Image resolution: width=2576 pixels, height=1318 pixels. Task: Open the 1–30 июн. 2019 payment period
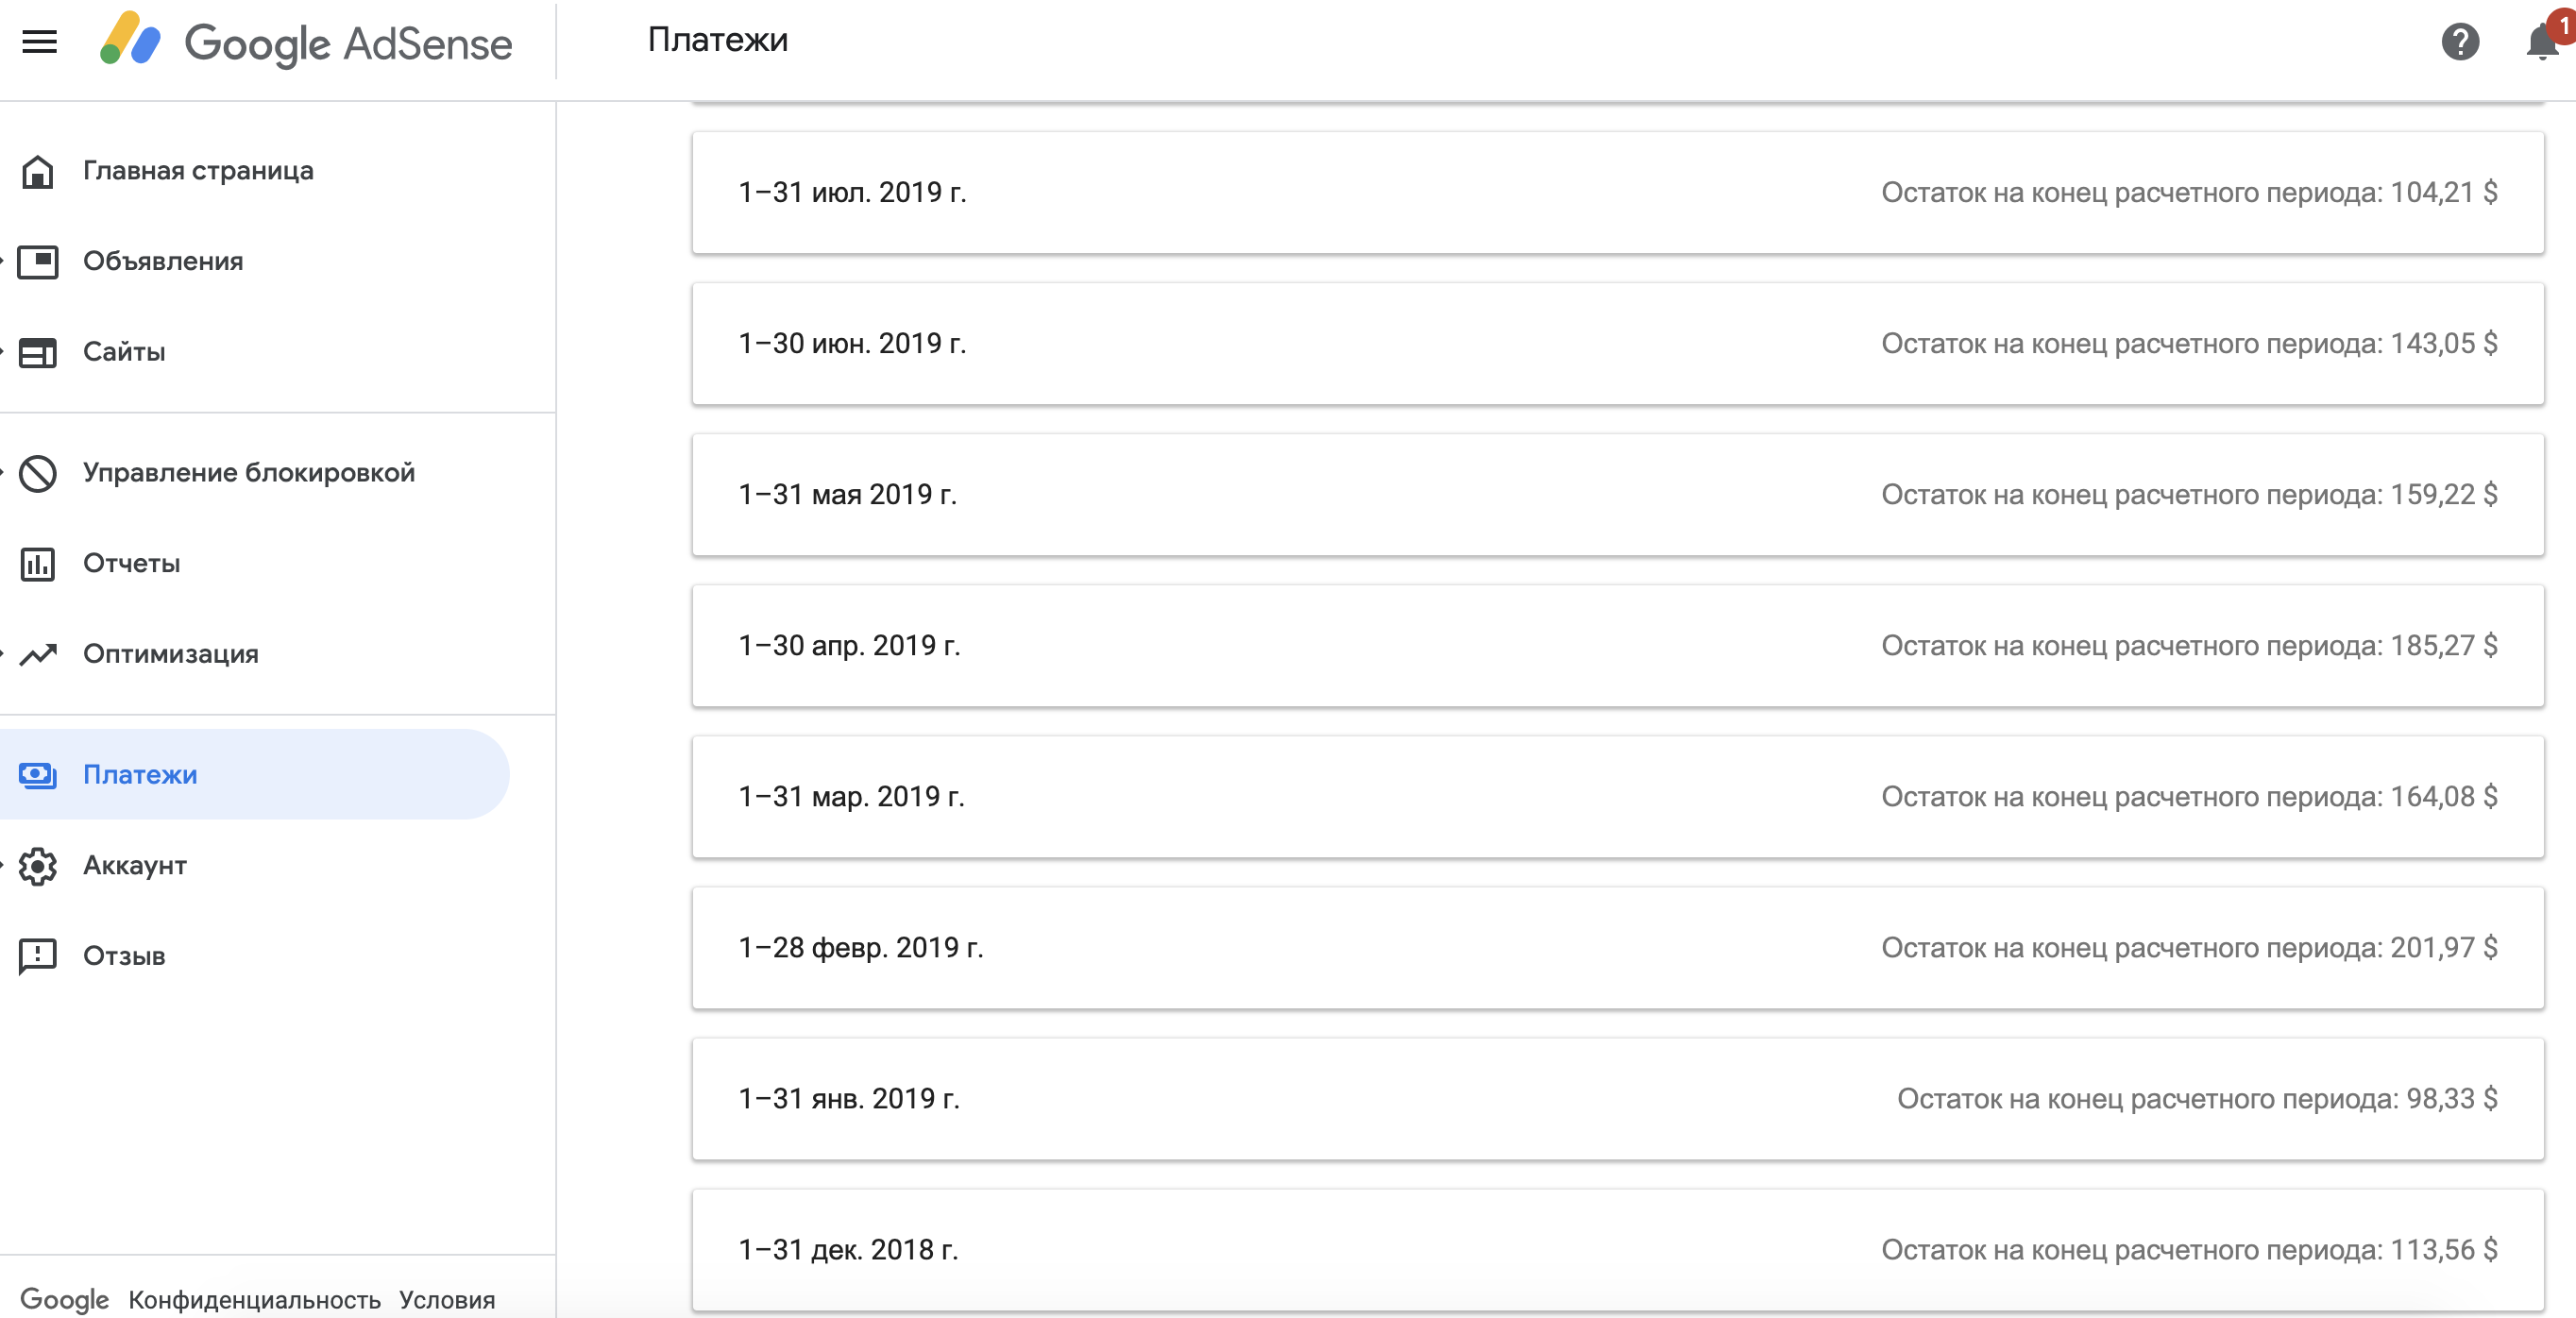(1617, 343)
